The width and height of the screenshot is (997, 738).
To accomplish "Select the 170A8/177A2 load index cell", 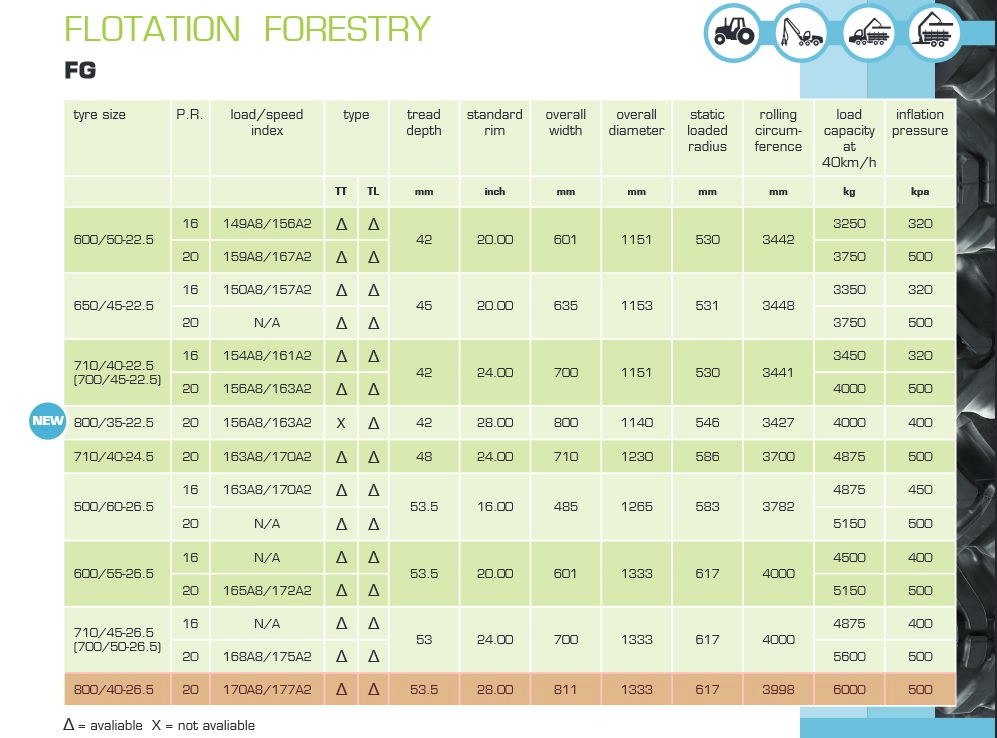I will (267, 689).
